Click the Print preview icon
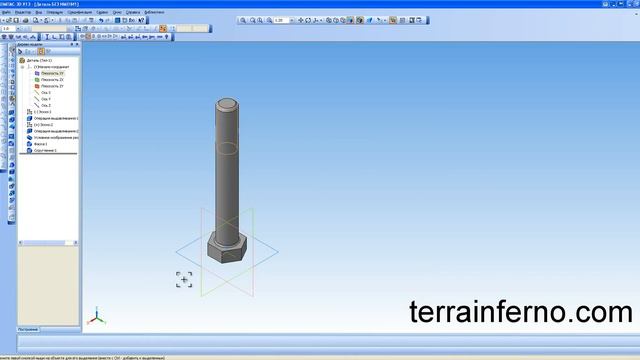 (x=36, y=20)
